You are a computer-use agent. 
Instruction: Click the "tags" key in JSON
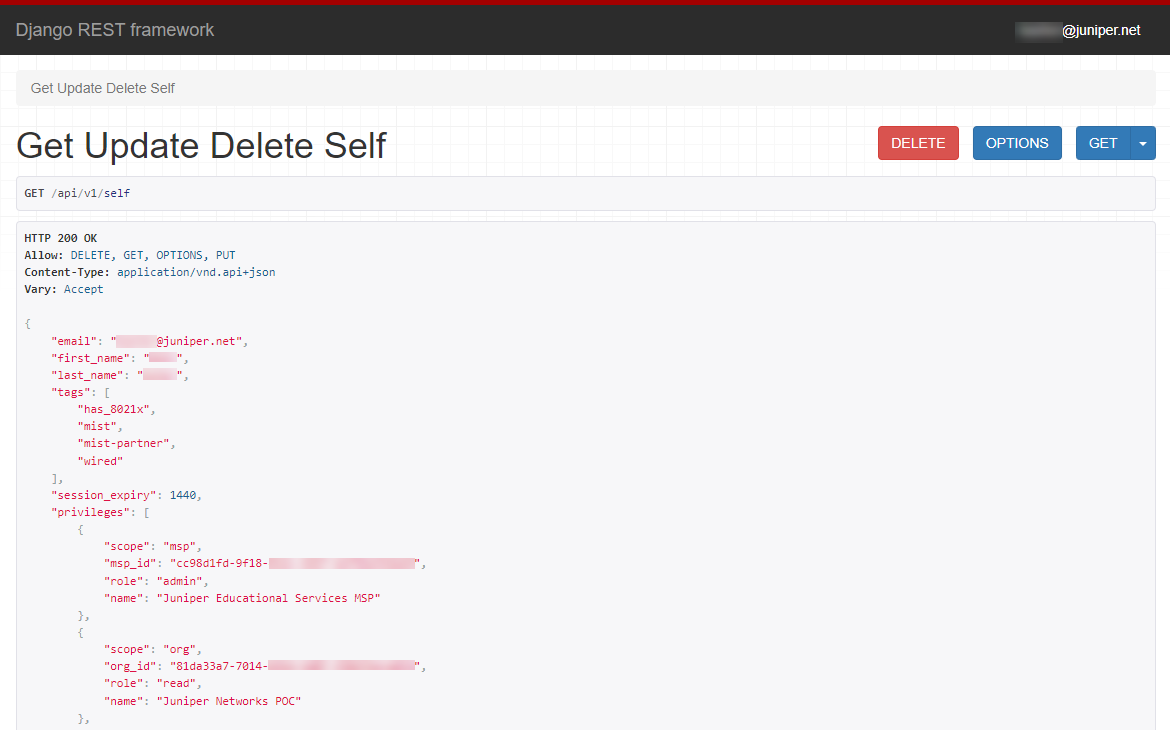pos(73,393)
